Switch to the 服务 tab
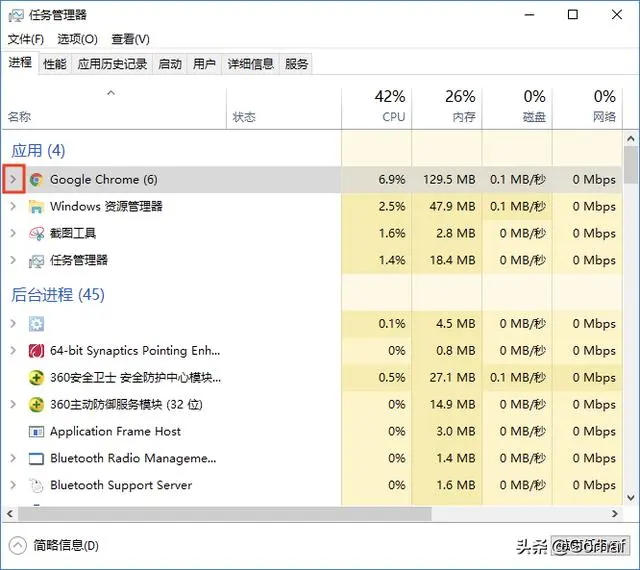Viewport: 640px width, 570px height. [x=296, y=64]
